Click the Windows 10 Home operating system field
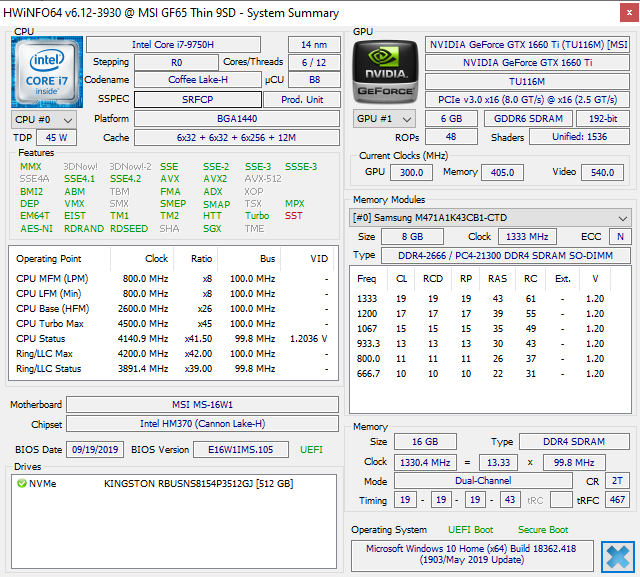Image resolution: width=640 pixels, height=577 pixels. click(470, 555)
